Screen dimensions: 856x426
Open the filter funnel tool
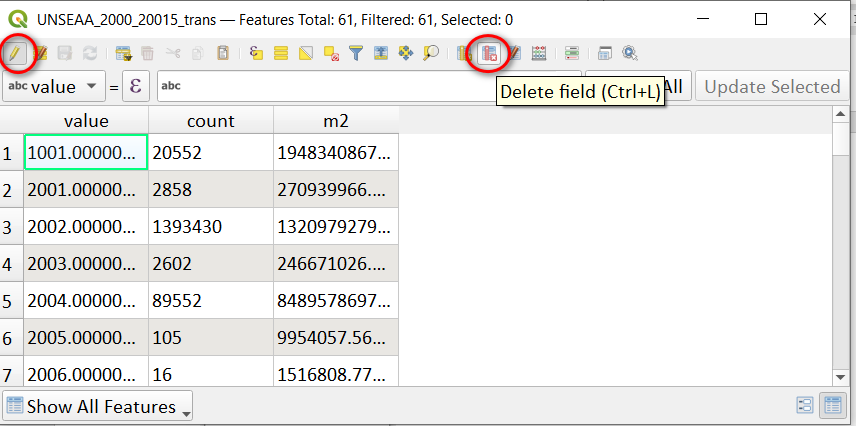356,54
